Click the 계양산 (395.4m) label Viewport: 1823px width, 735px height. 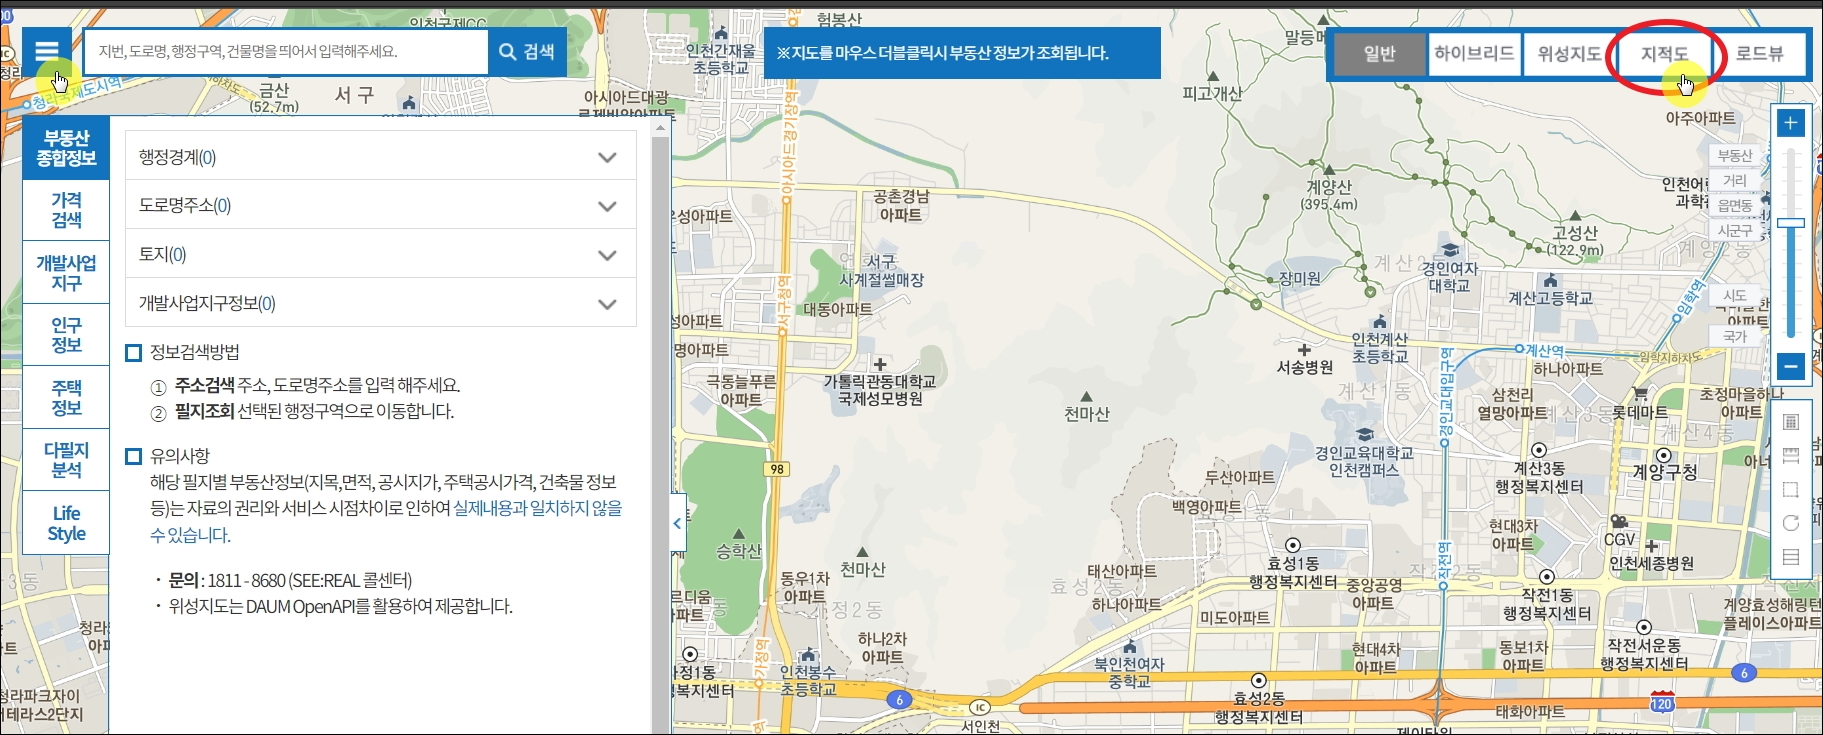(1328, 195)
